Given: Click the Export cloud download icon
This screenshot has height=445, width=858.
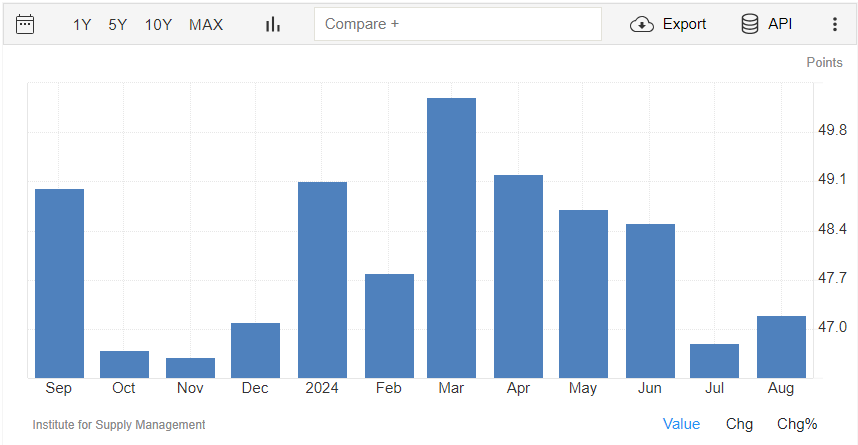Looking at the screenshot, I should coord(642,24).
